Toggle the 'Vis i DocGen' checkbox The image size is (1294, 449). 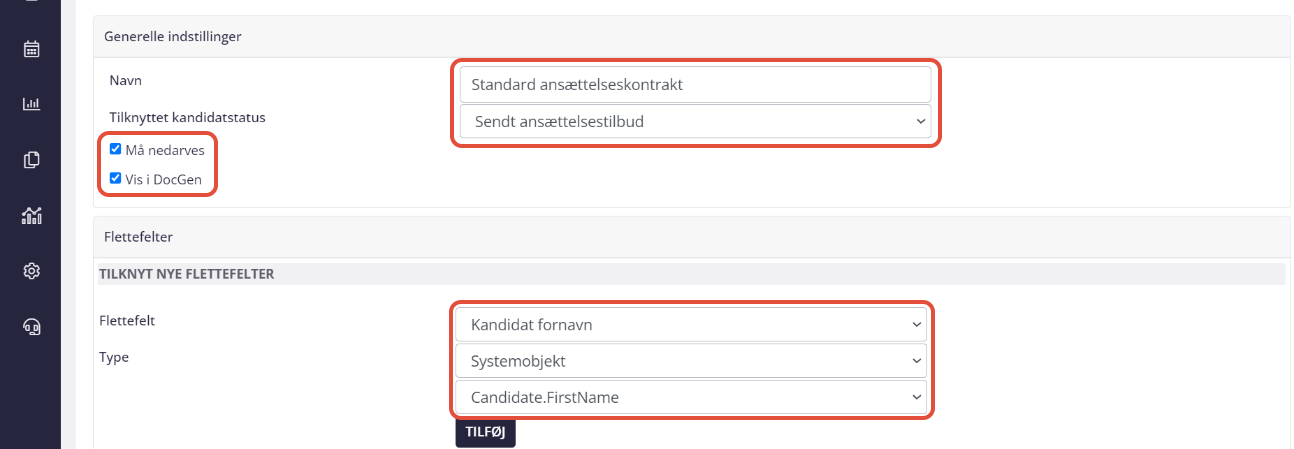click(x=116, y=179)
